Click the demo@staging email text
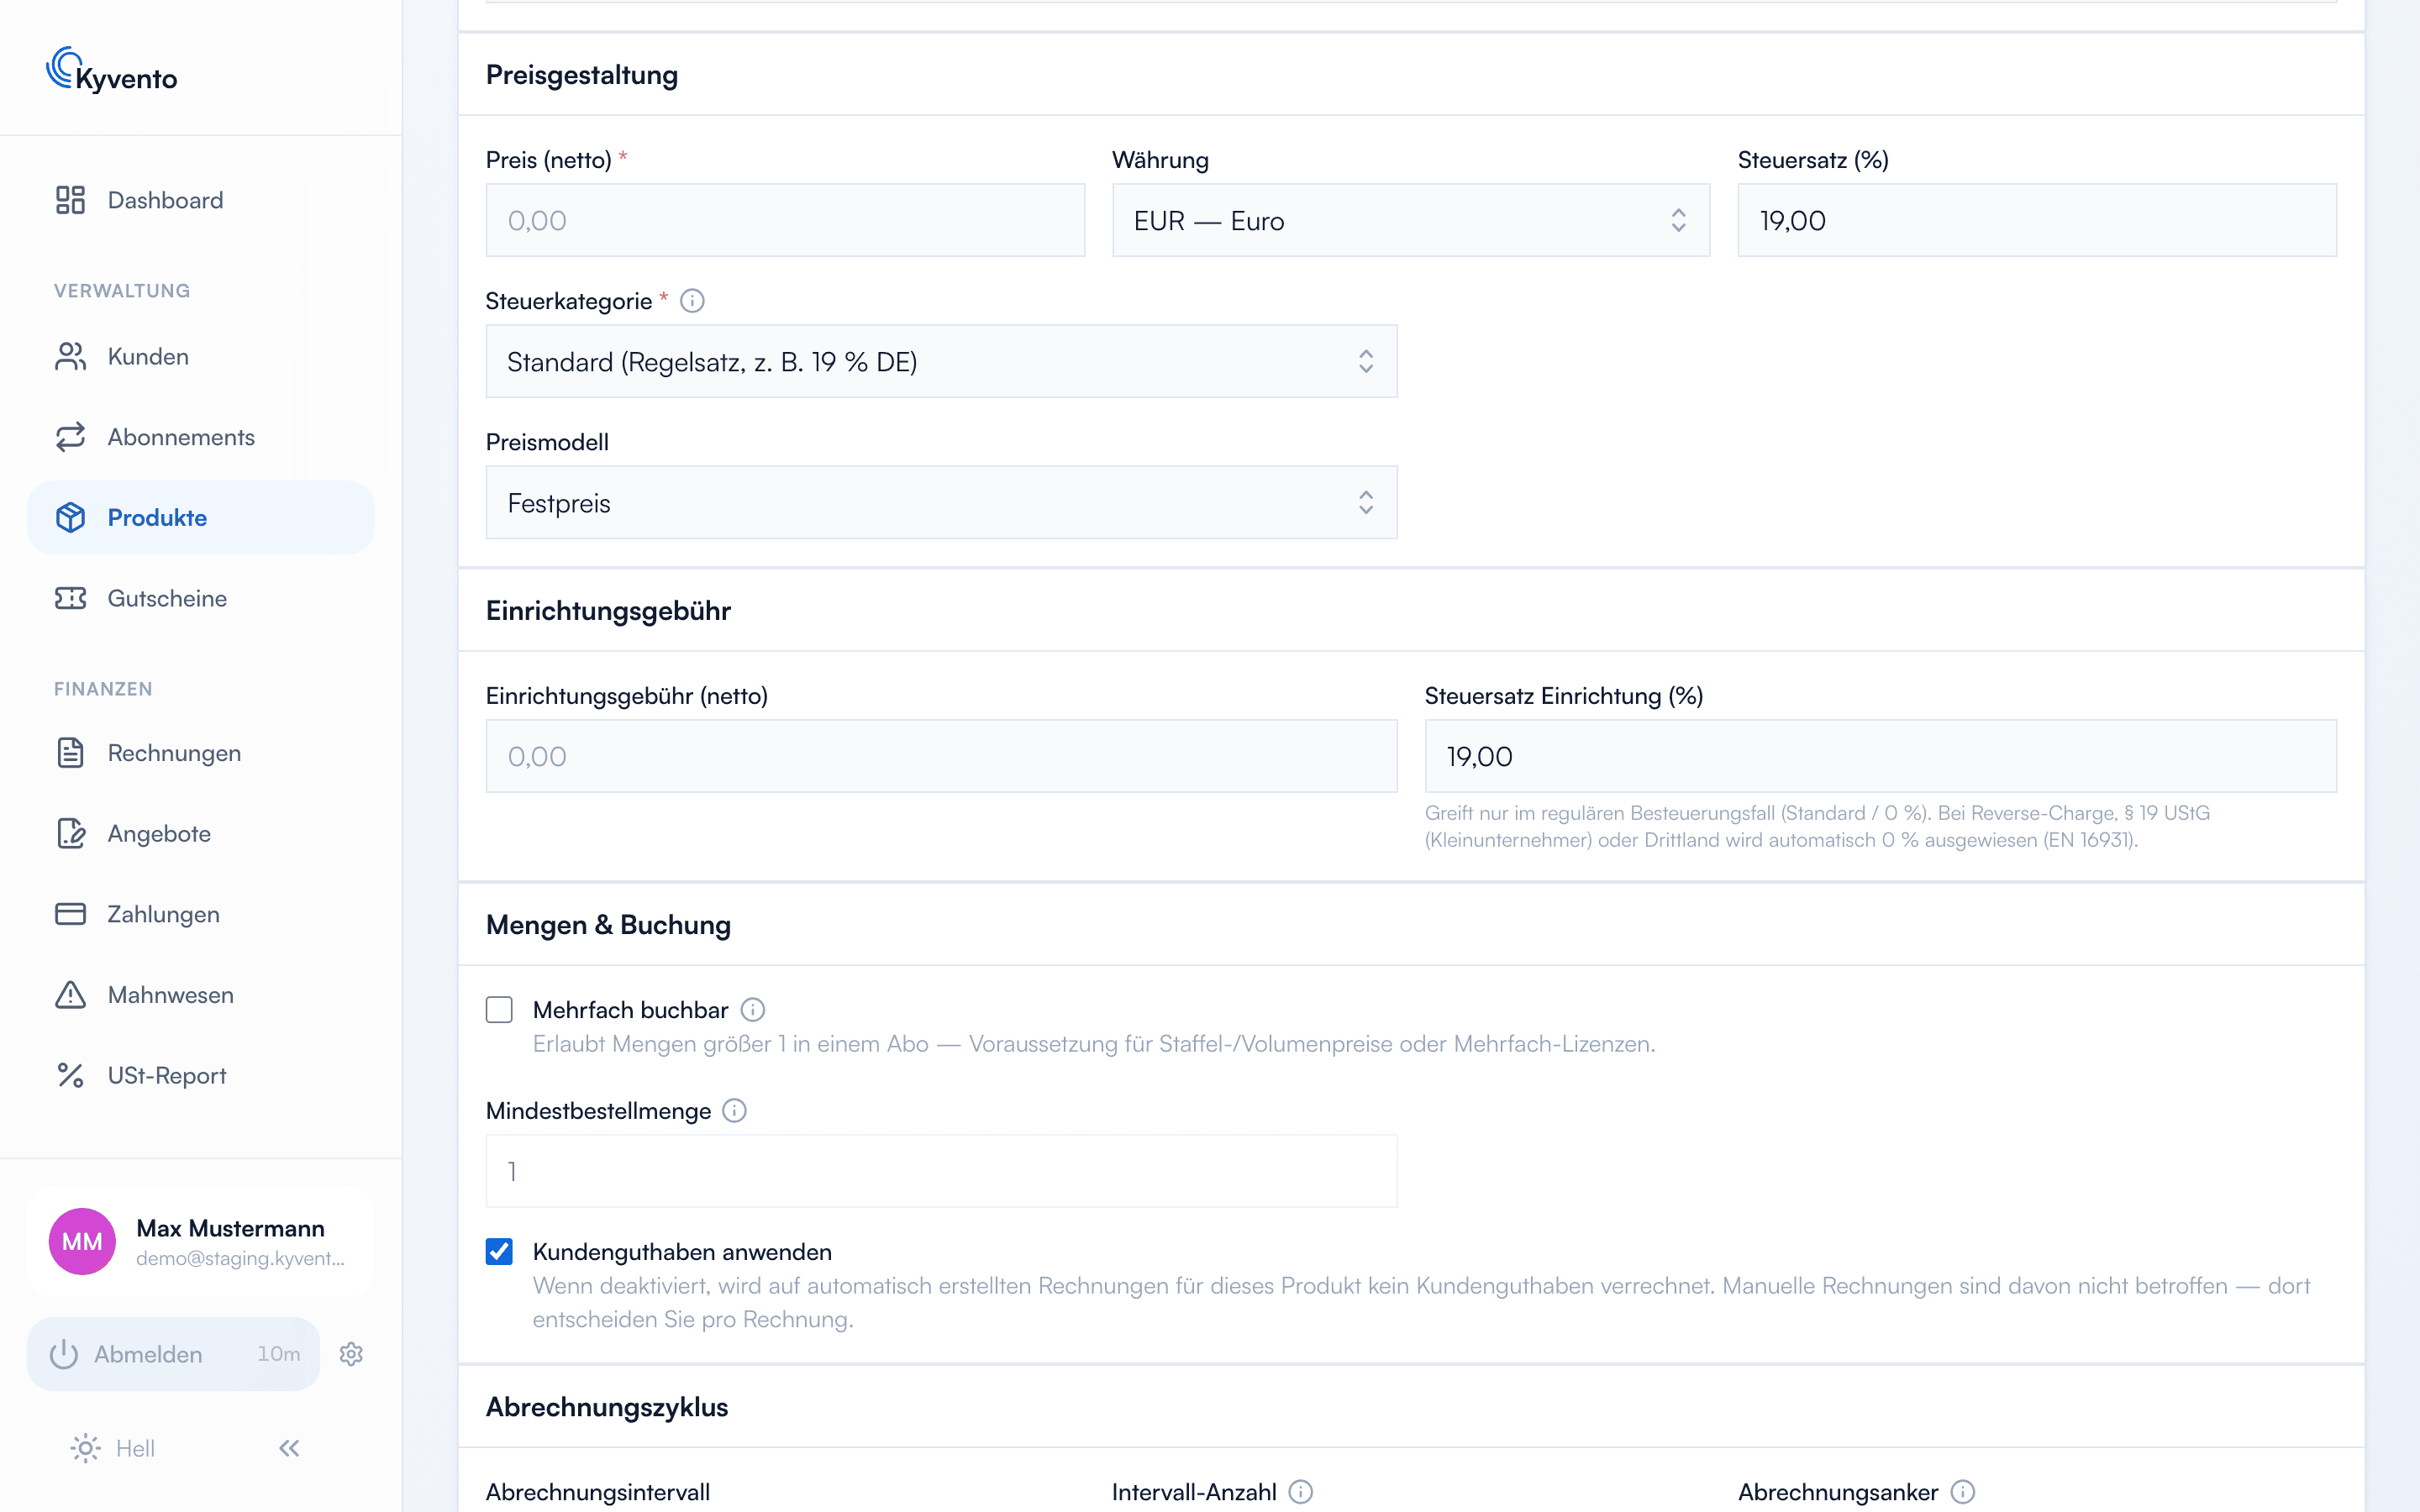2420x1512 pixels. point(240,1259)
